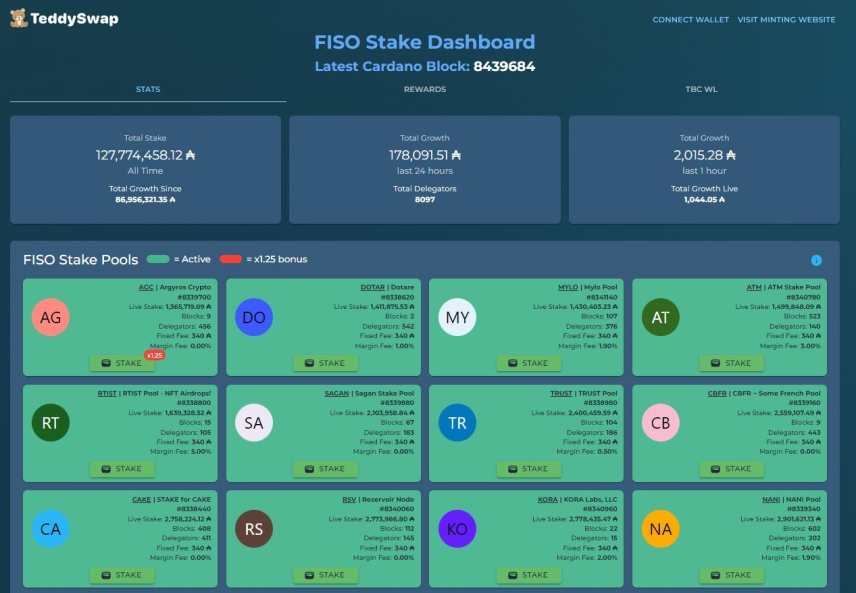Viewport: 856px width, 593px height.
Task: Open the MYLO ticker link
Action: tap(568, 287)
